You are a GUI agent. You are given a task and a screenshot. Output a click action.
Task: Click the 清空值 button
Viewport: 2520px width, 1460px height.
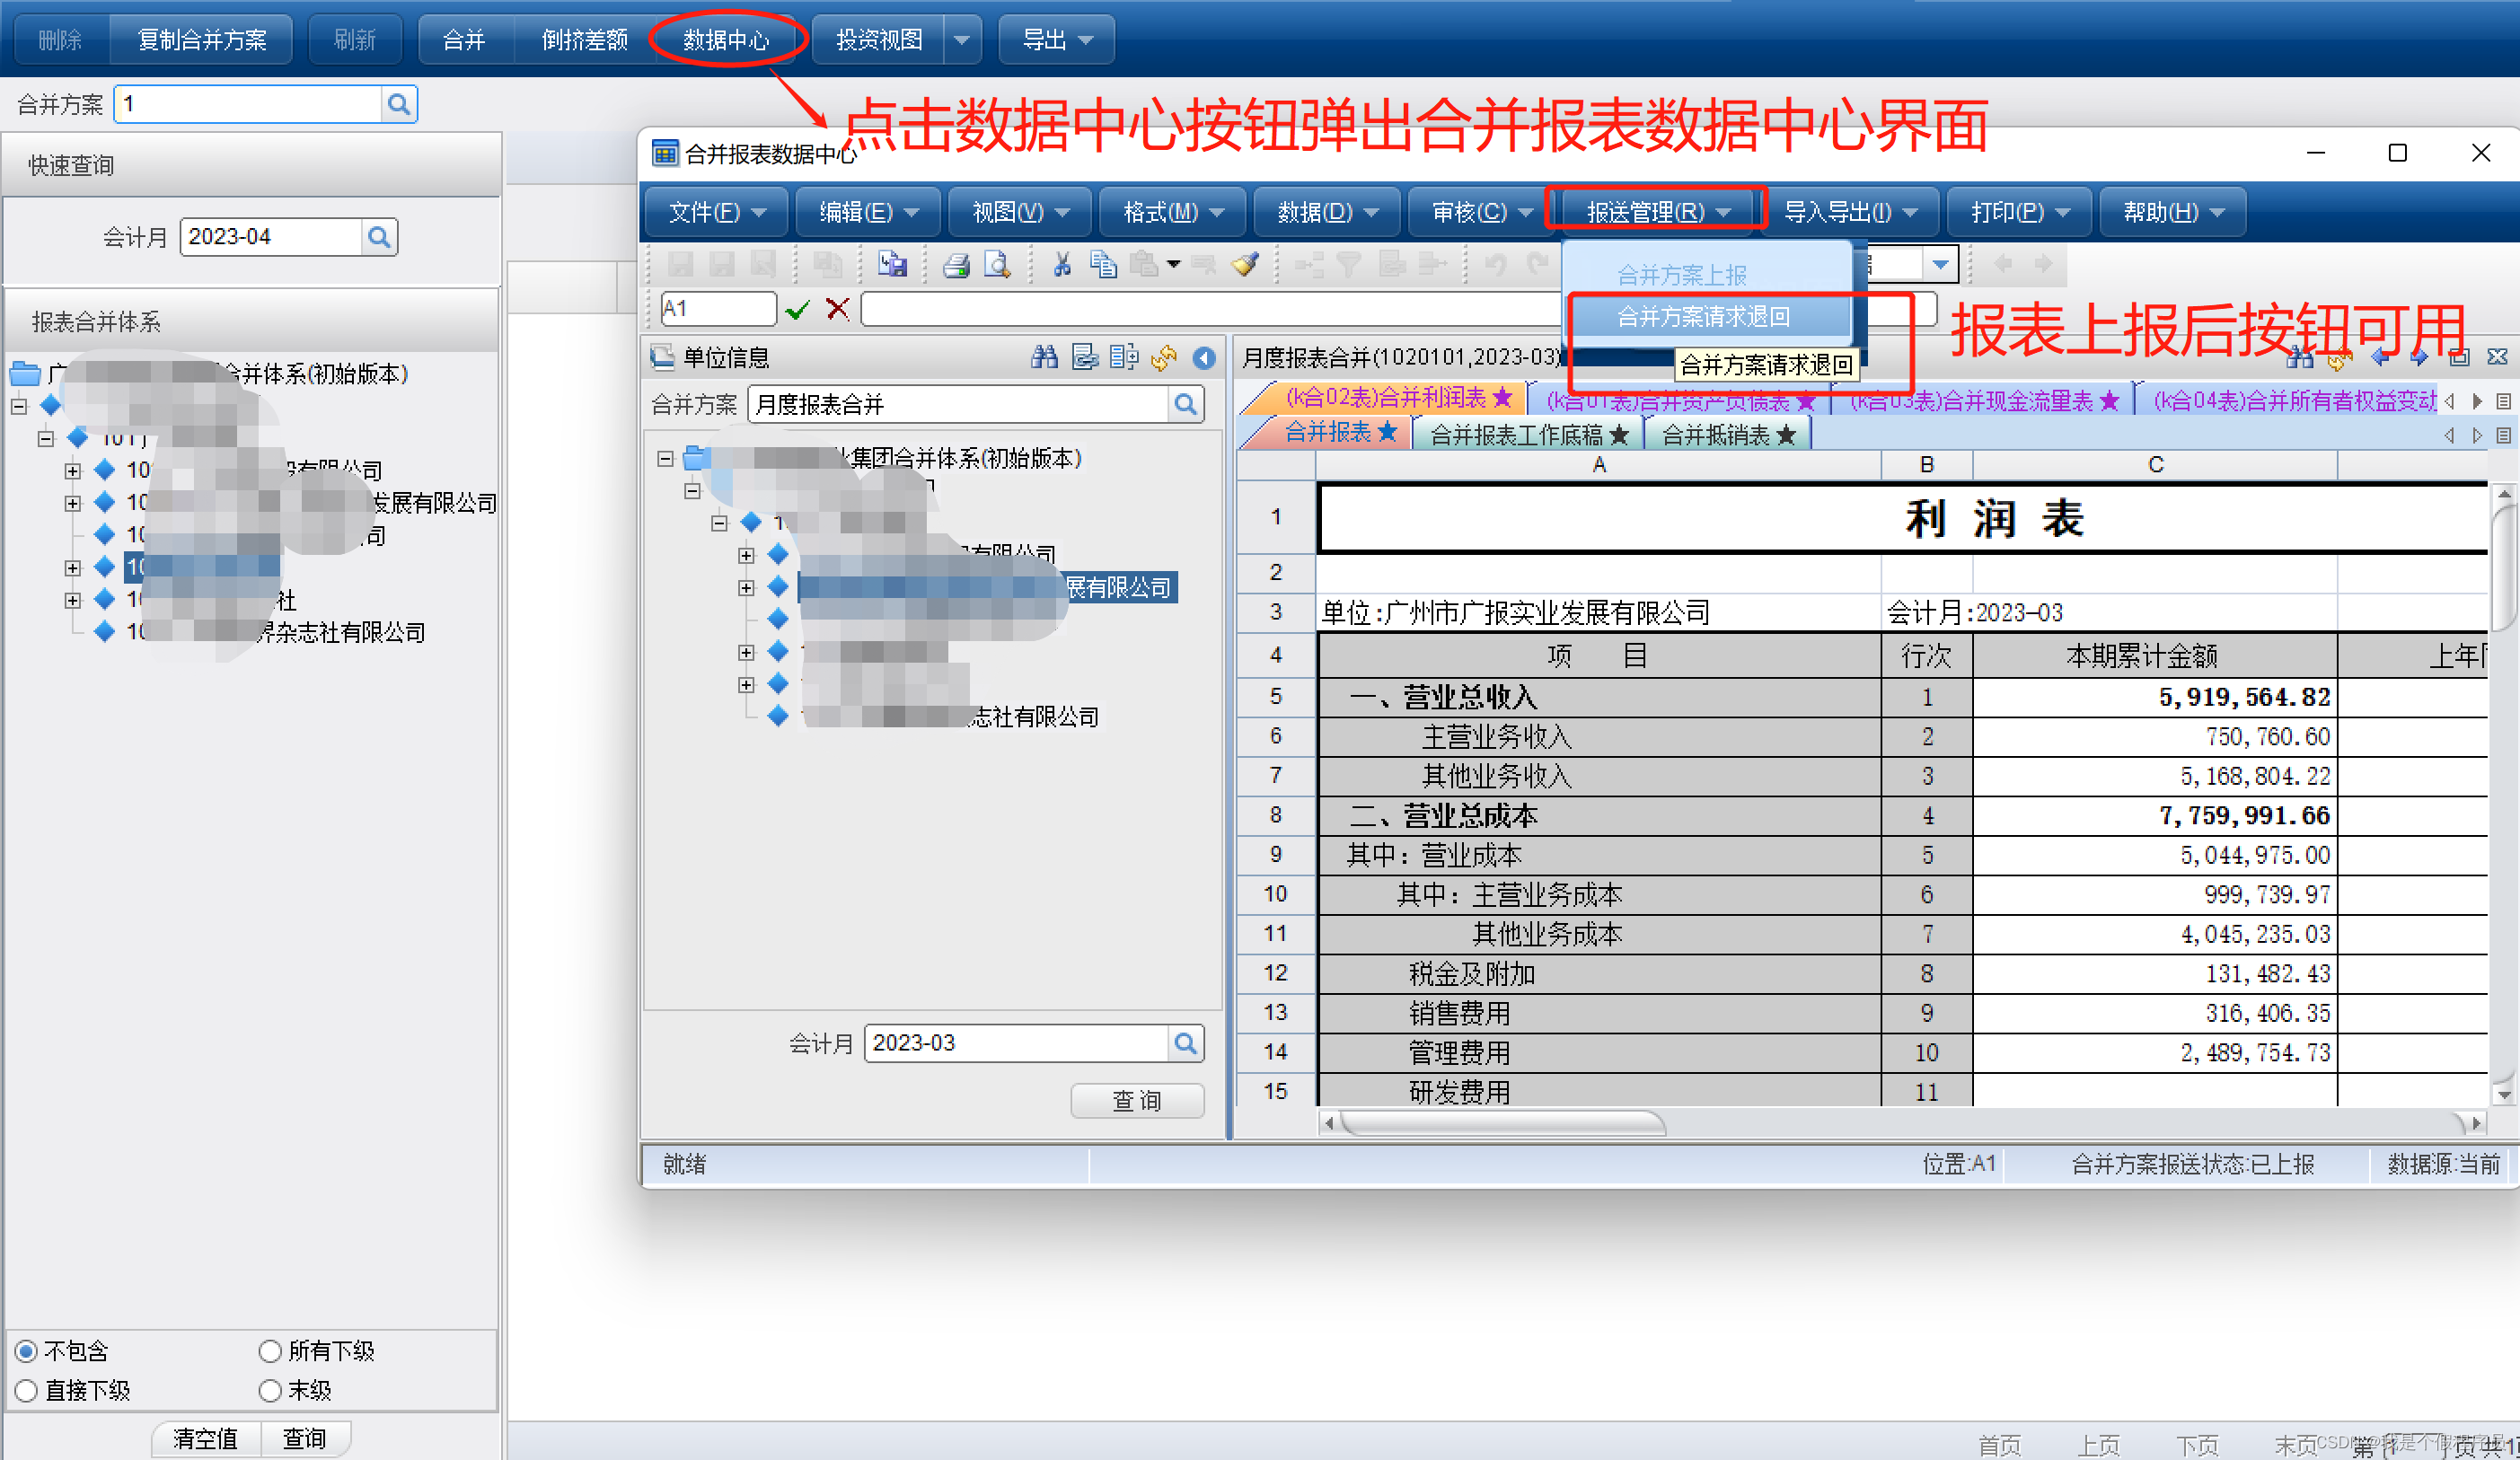206,1438
